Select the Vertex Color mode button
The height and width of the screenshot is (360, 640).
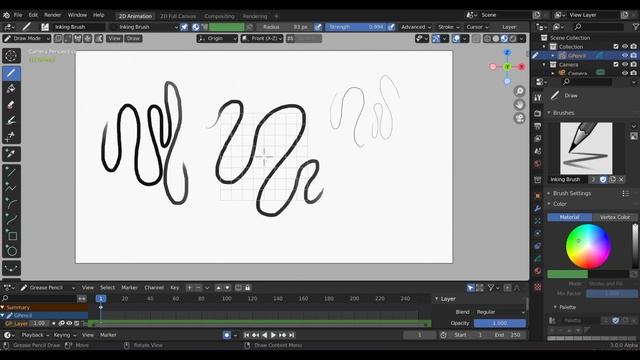point(615,217)
